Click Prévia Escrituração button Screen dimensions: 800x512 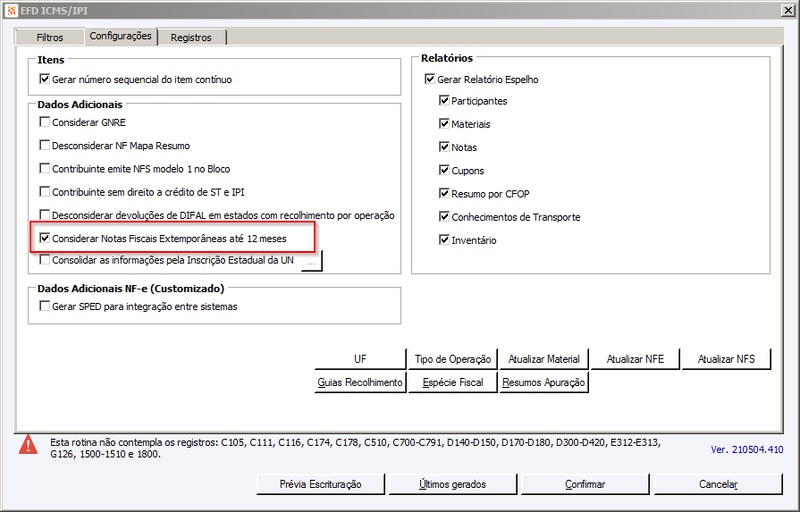click(320, 484)
